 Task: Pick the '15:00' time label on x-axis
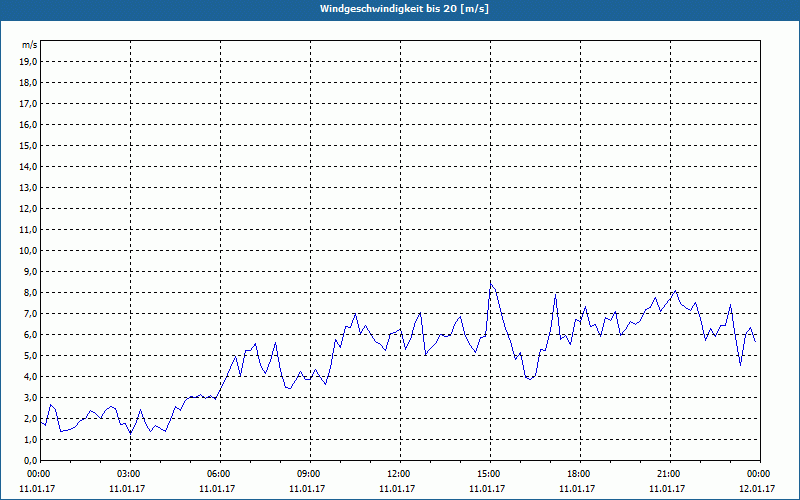pyautogui.click(x=490, y=474)
